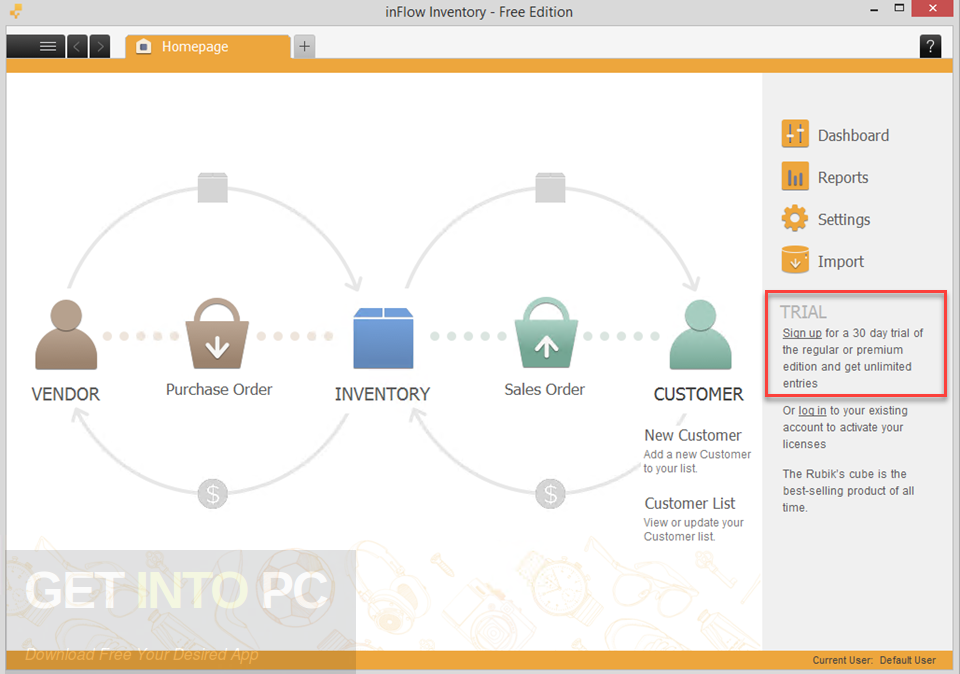The image size is (960, 674).
Task: Click the VENDOR label
Action: (66, 394)
